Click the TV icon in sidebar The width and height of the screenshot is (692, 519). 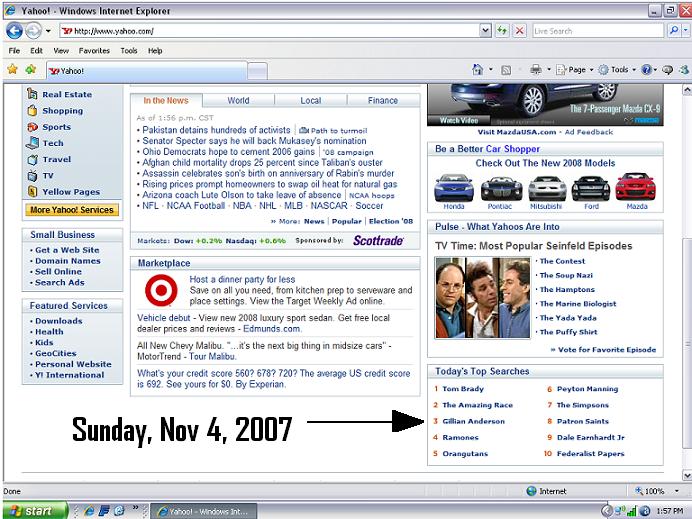[x=32, y=176]
